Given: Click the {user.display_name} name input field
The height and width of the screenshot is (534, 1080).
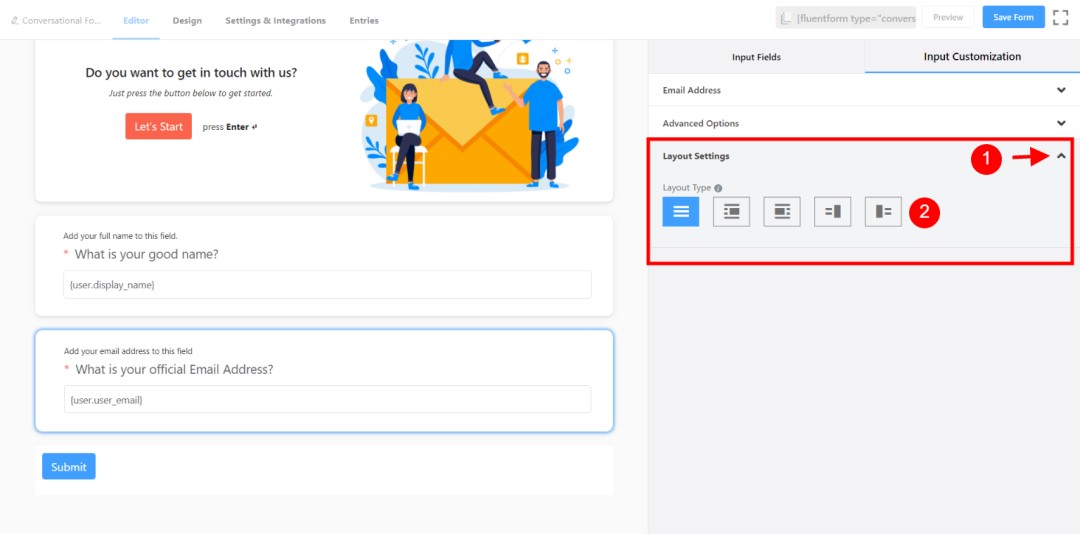Looking at the screenshot, I should pyautogui.click(x=327, y=285).
